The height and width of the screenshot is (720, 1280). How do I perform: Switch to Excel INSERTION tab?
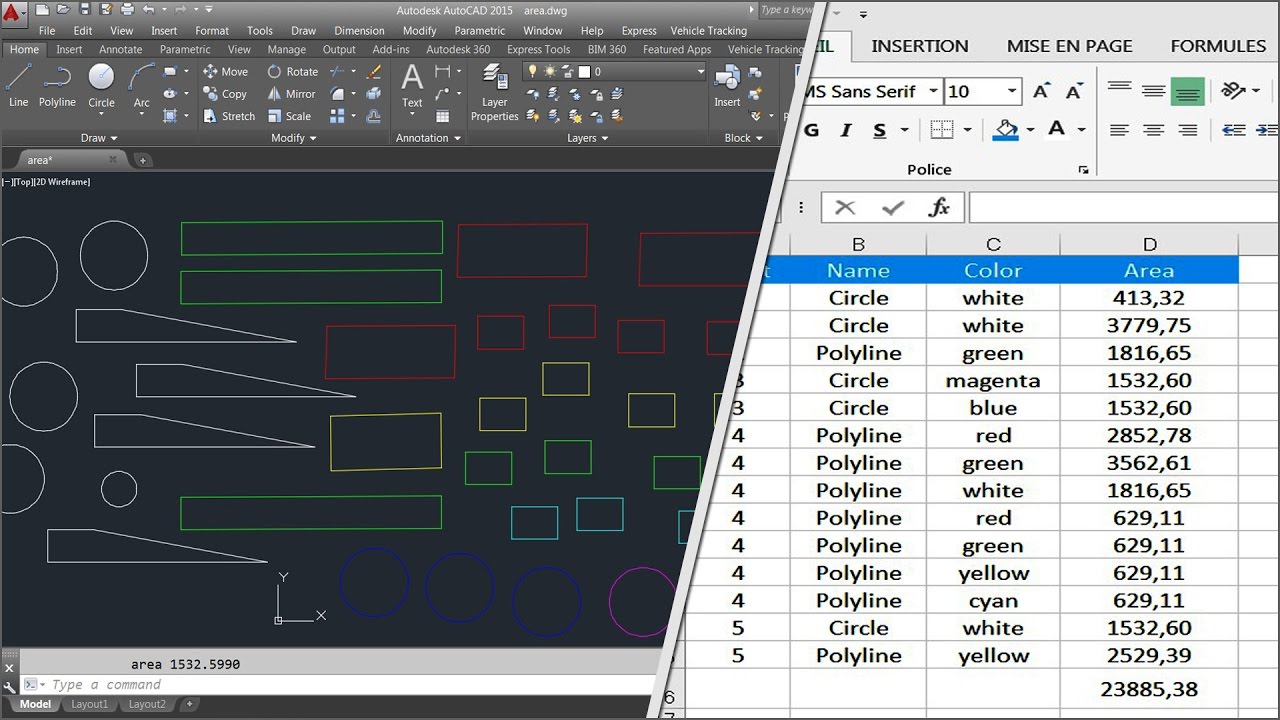pyautogui.click(x=920, y=46)
